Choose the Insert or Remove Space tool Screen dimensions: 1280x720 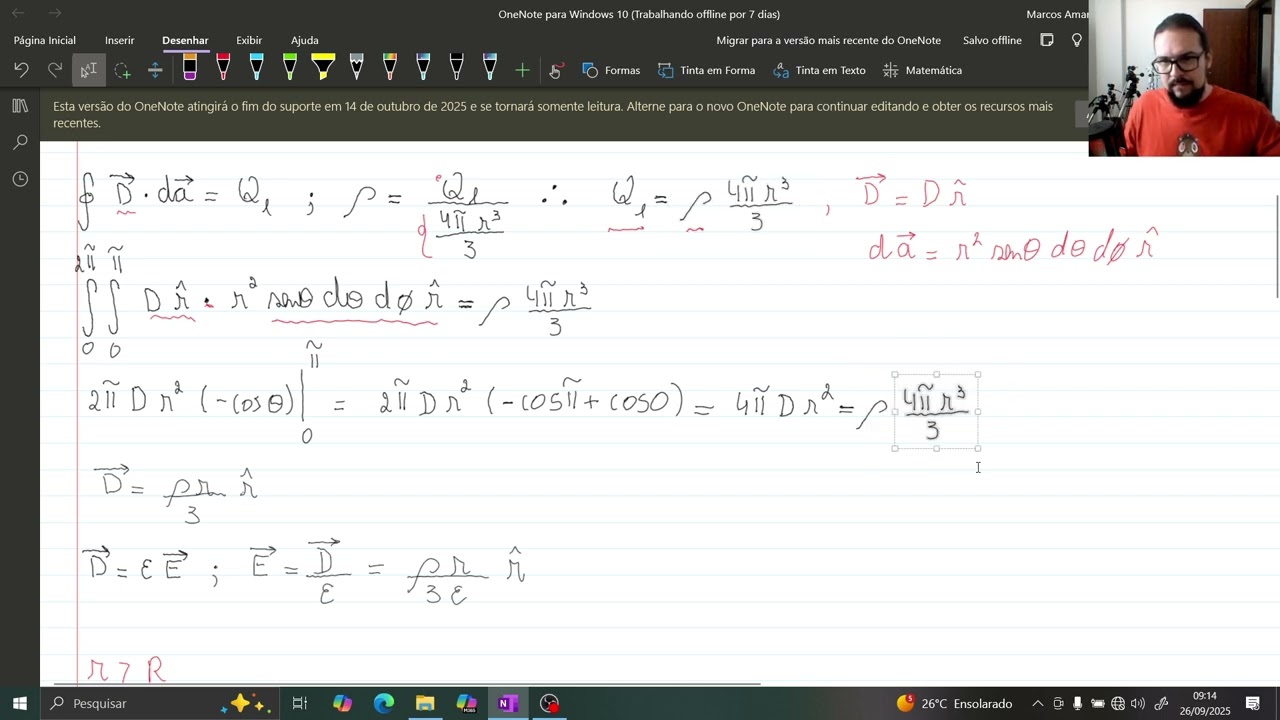pos(155,70)
